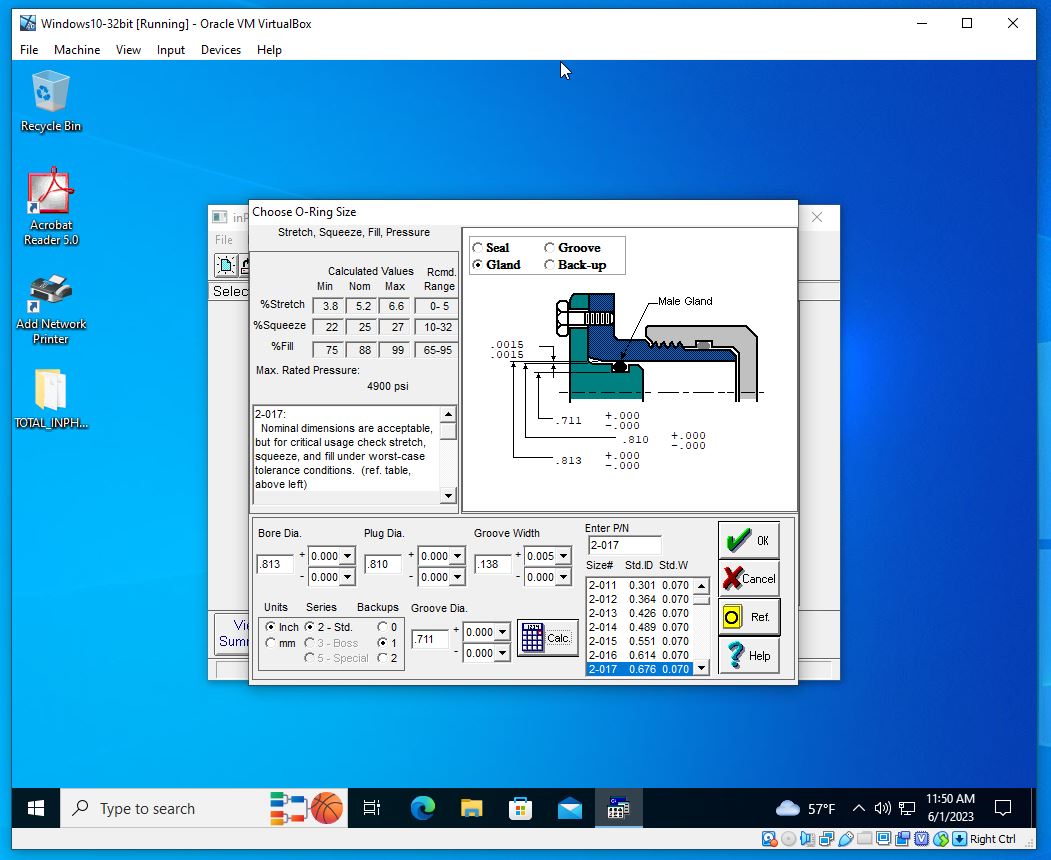
Task: Open VirtualBox File menu
Action: click(x=29, y=50)
